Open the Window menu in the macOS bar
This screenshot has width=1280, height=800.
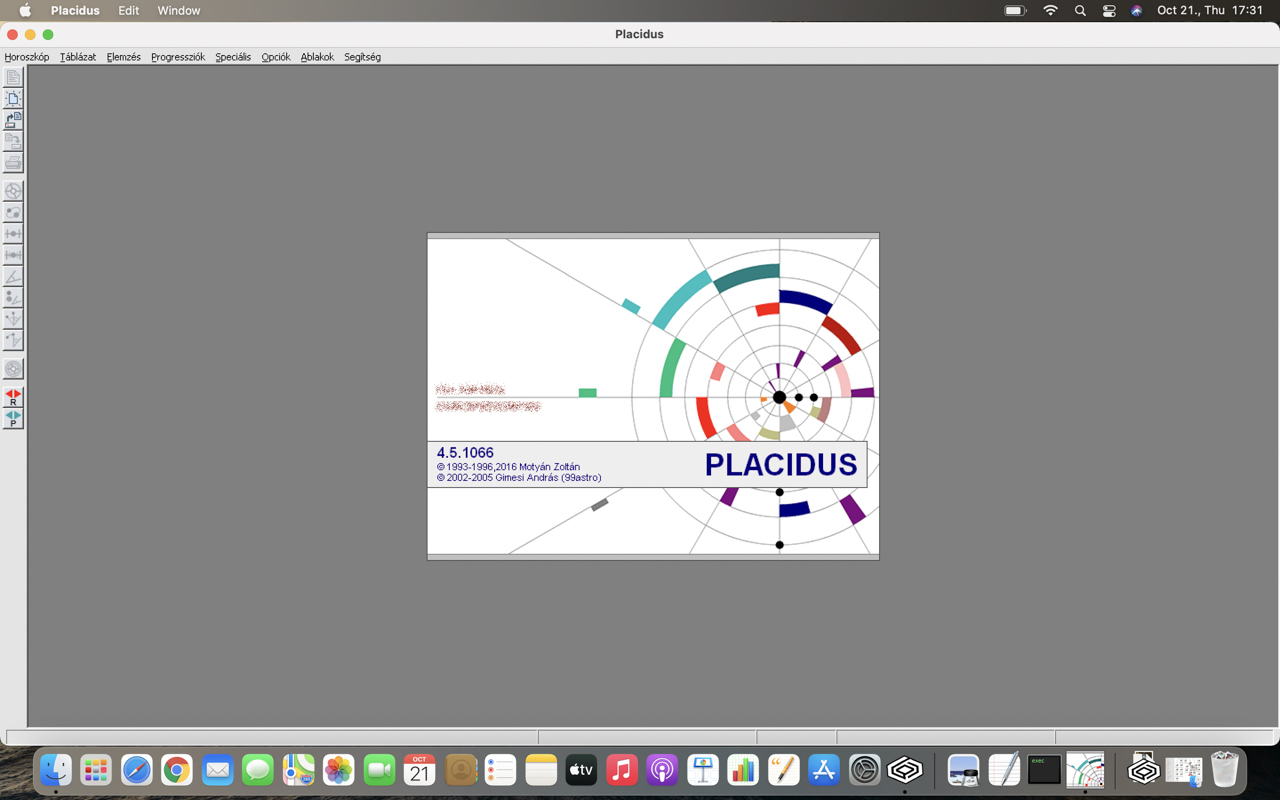[x=179, y=10]
